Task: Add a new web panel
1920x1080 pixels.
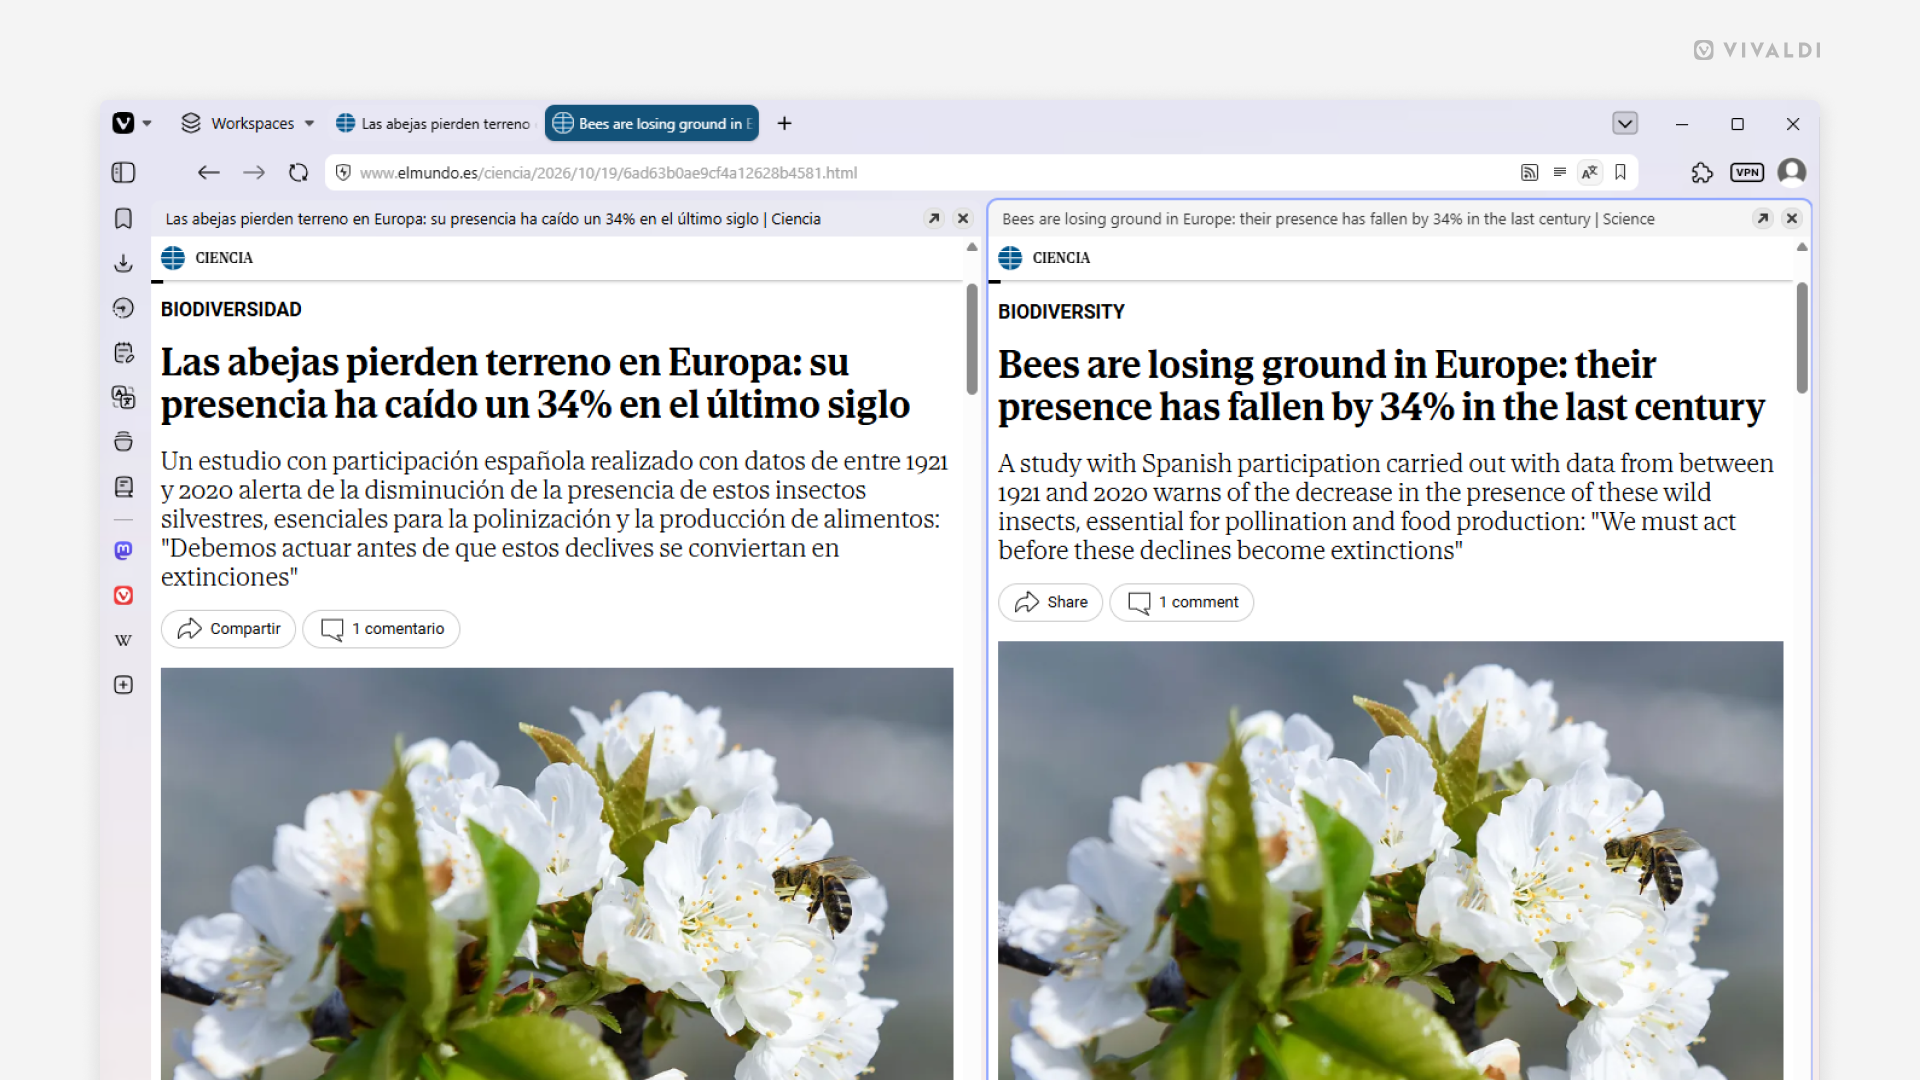Action: tap(123, 685)
